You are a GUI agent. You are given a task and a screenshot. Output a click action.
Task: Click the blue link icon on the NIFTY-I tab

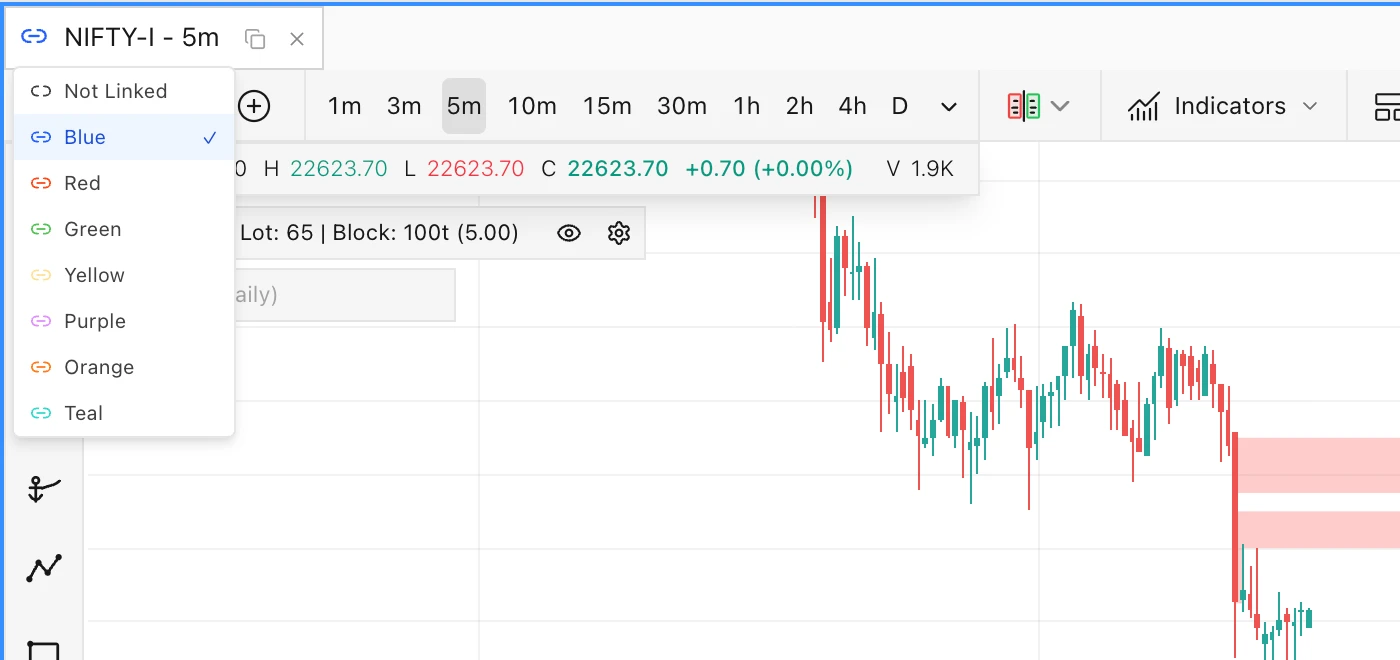[x=34, y=38]
